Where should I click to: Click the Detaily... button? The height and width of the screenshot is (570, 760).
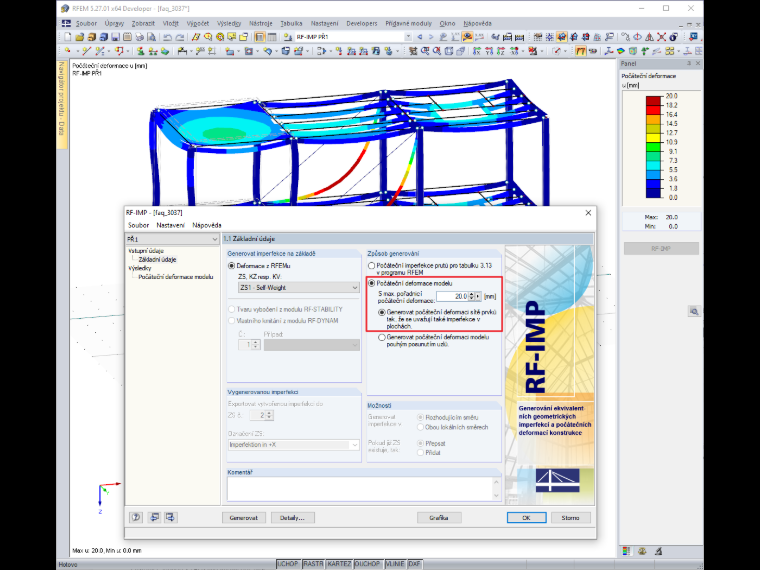[x=293, y=518]
